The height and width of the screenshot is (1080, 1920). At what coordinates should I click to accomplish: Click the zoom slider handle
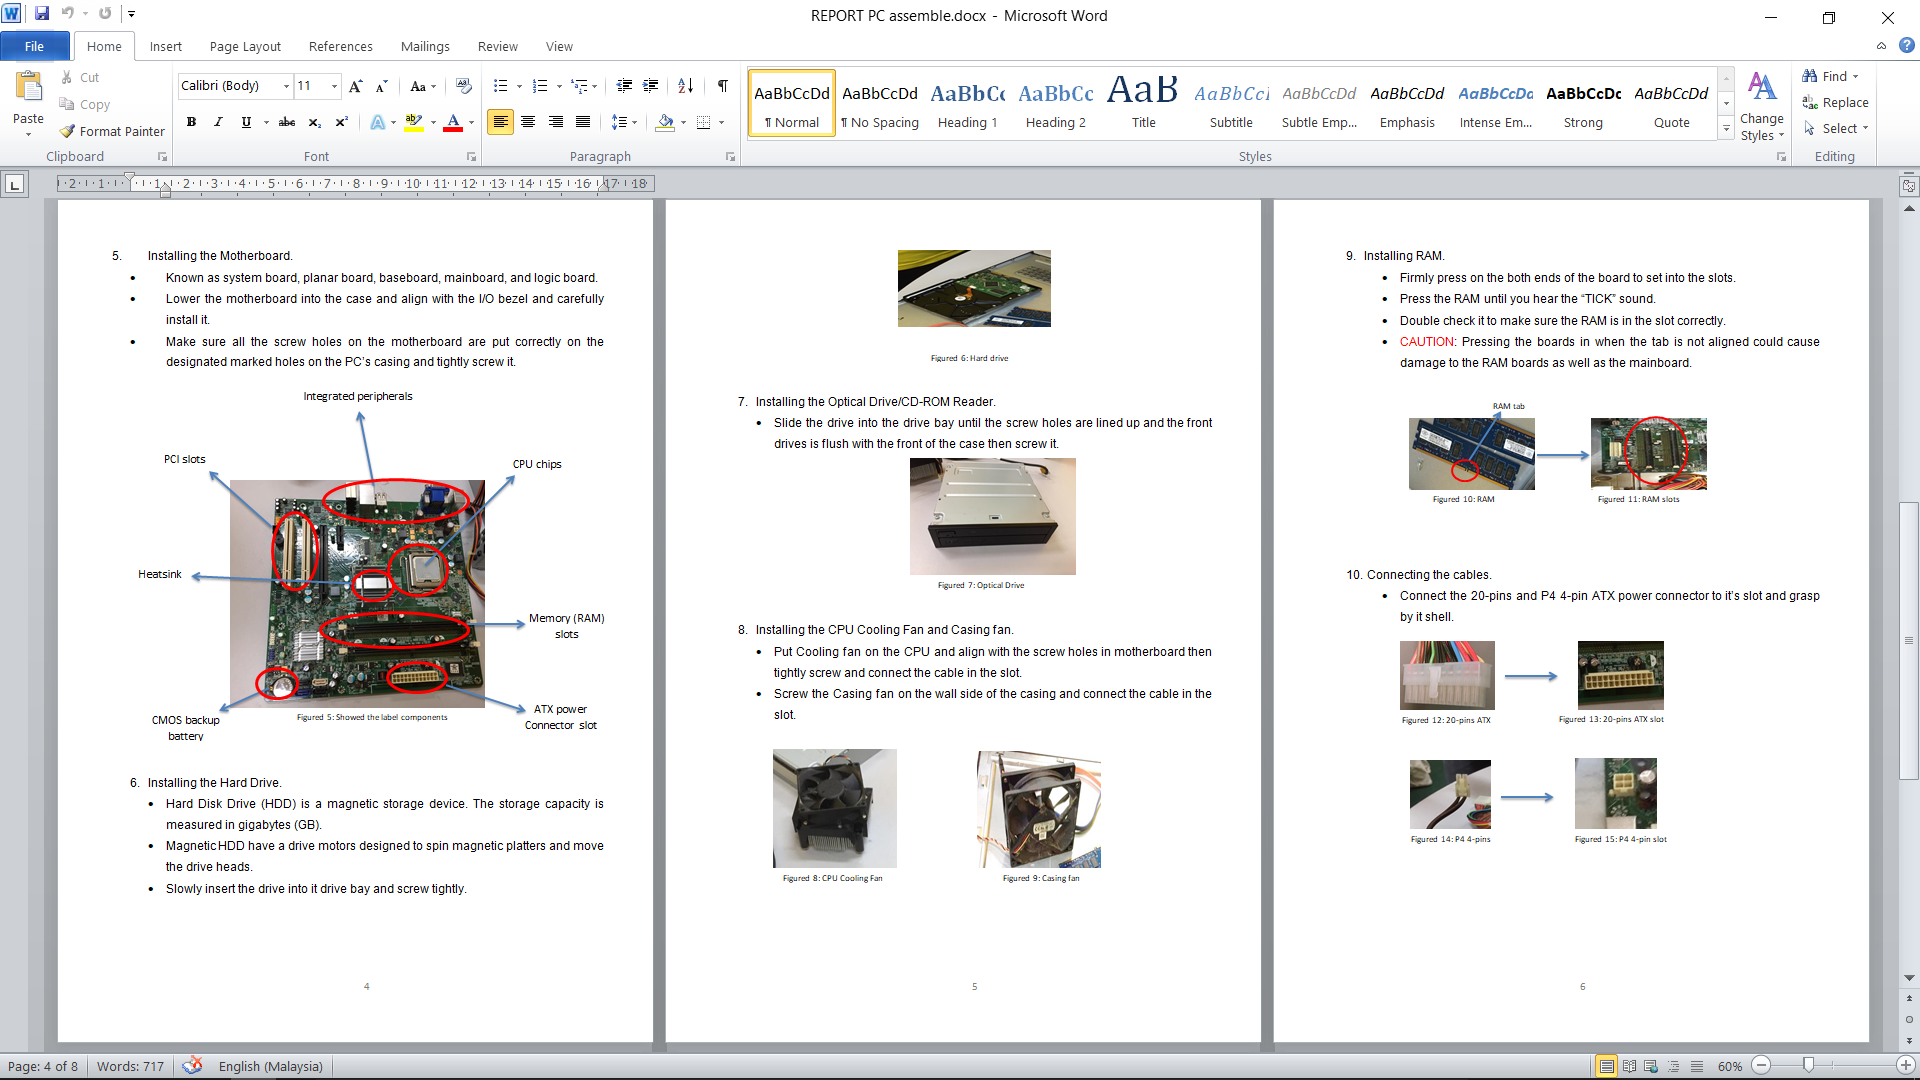click(x=1808, y=1066)
